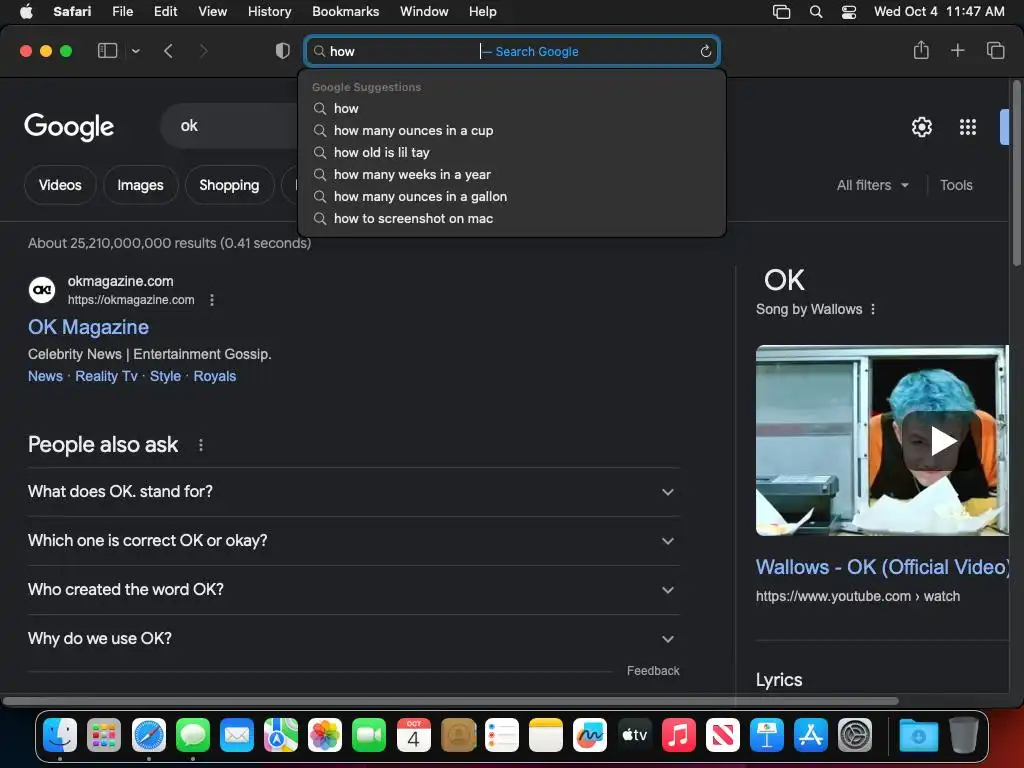Open Finder from the Dock

point(60,735)
